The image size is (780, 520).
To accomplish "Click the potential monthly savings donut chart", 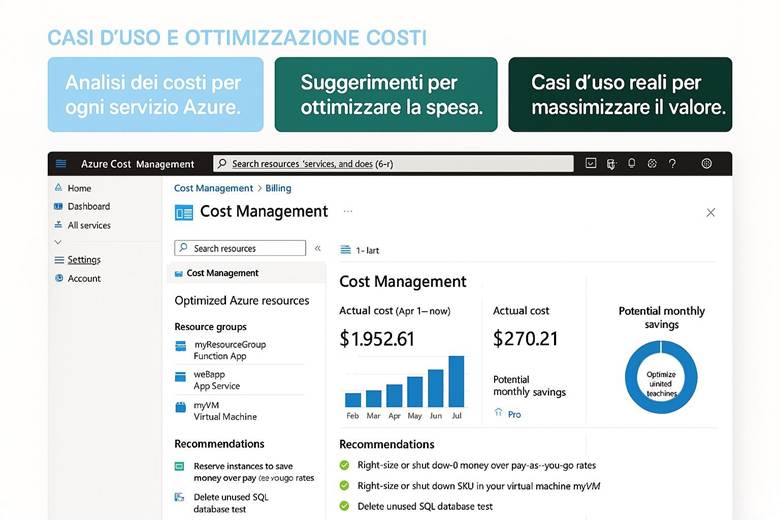I will 661,377.
